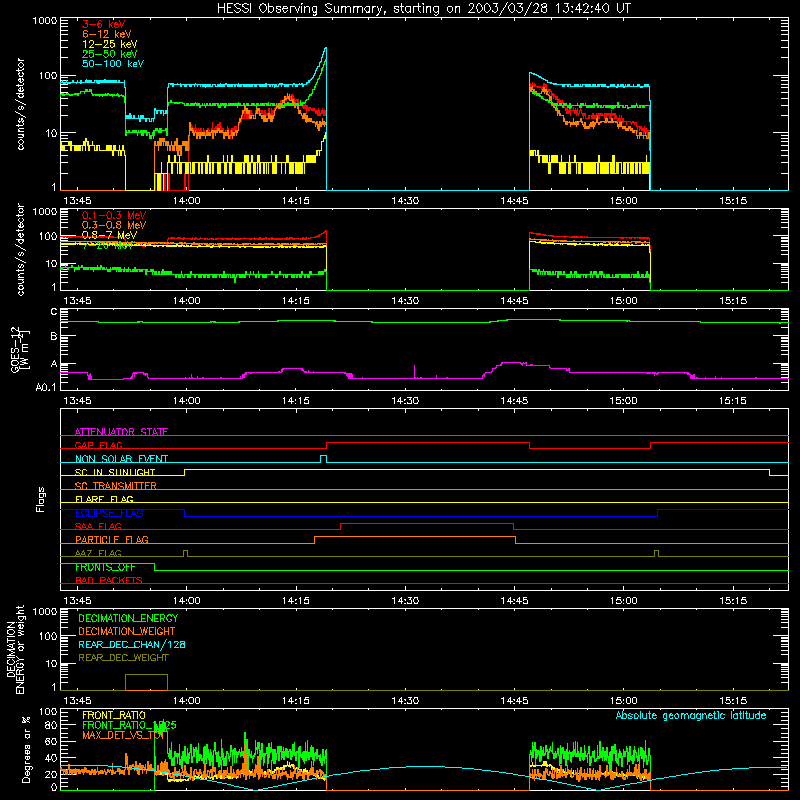Click the FLARE_FLAG label
Screen dimensions: 800x800
[104, 499]
